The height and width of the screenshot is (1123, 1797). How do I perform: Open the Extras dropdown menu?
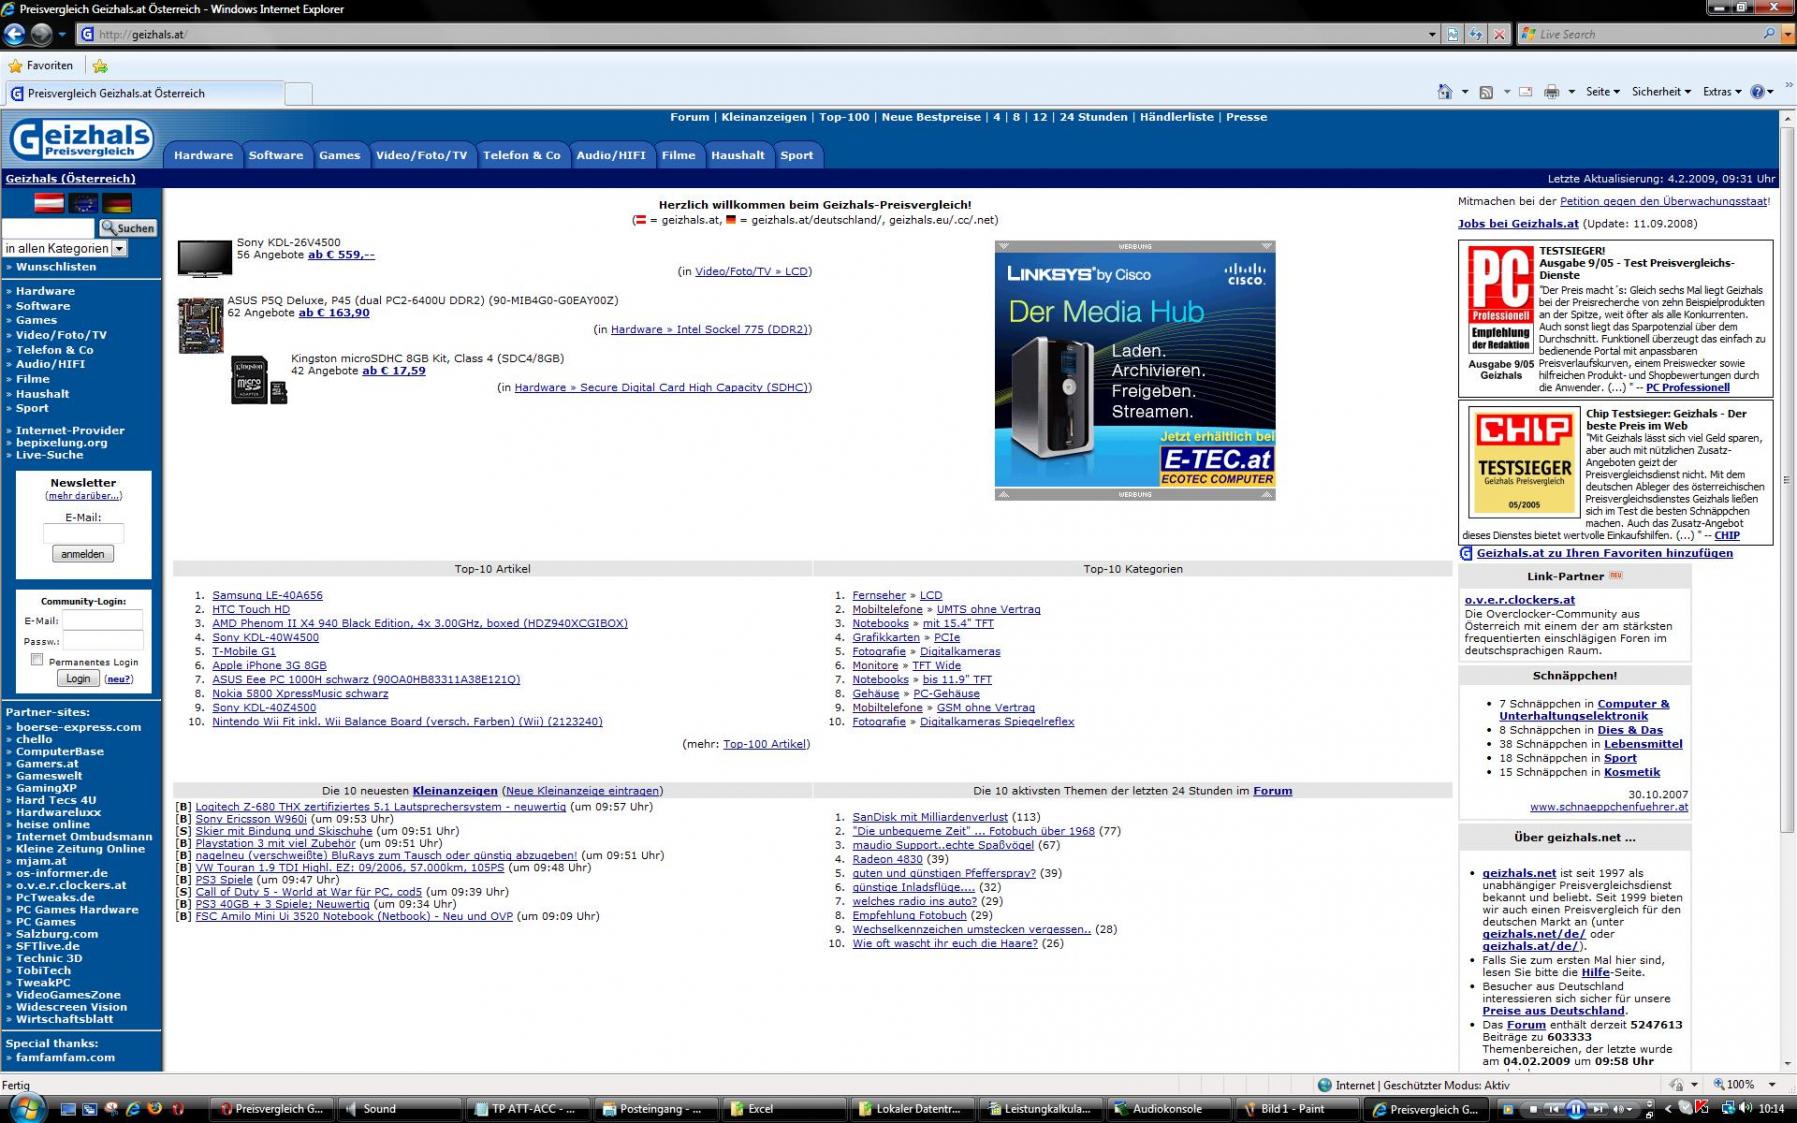pyautogui.click(x=1722, y=92)
